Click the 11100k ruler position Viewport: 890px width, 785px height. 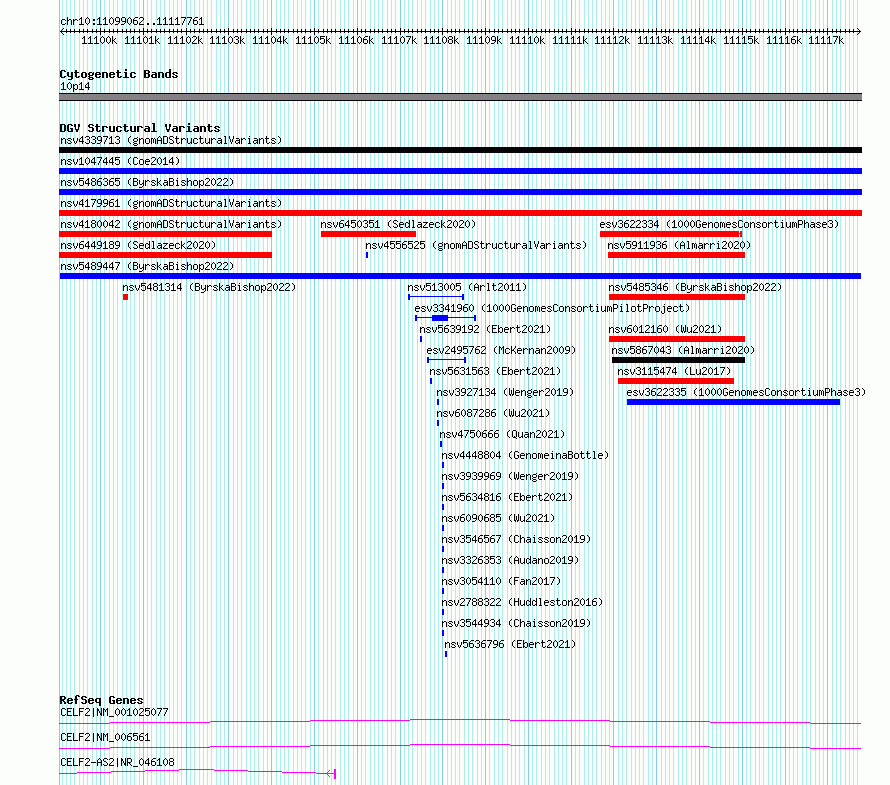click(x=99, y=40)
